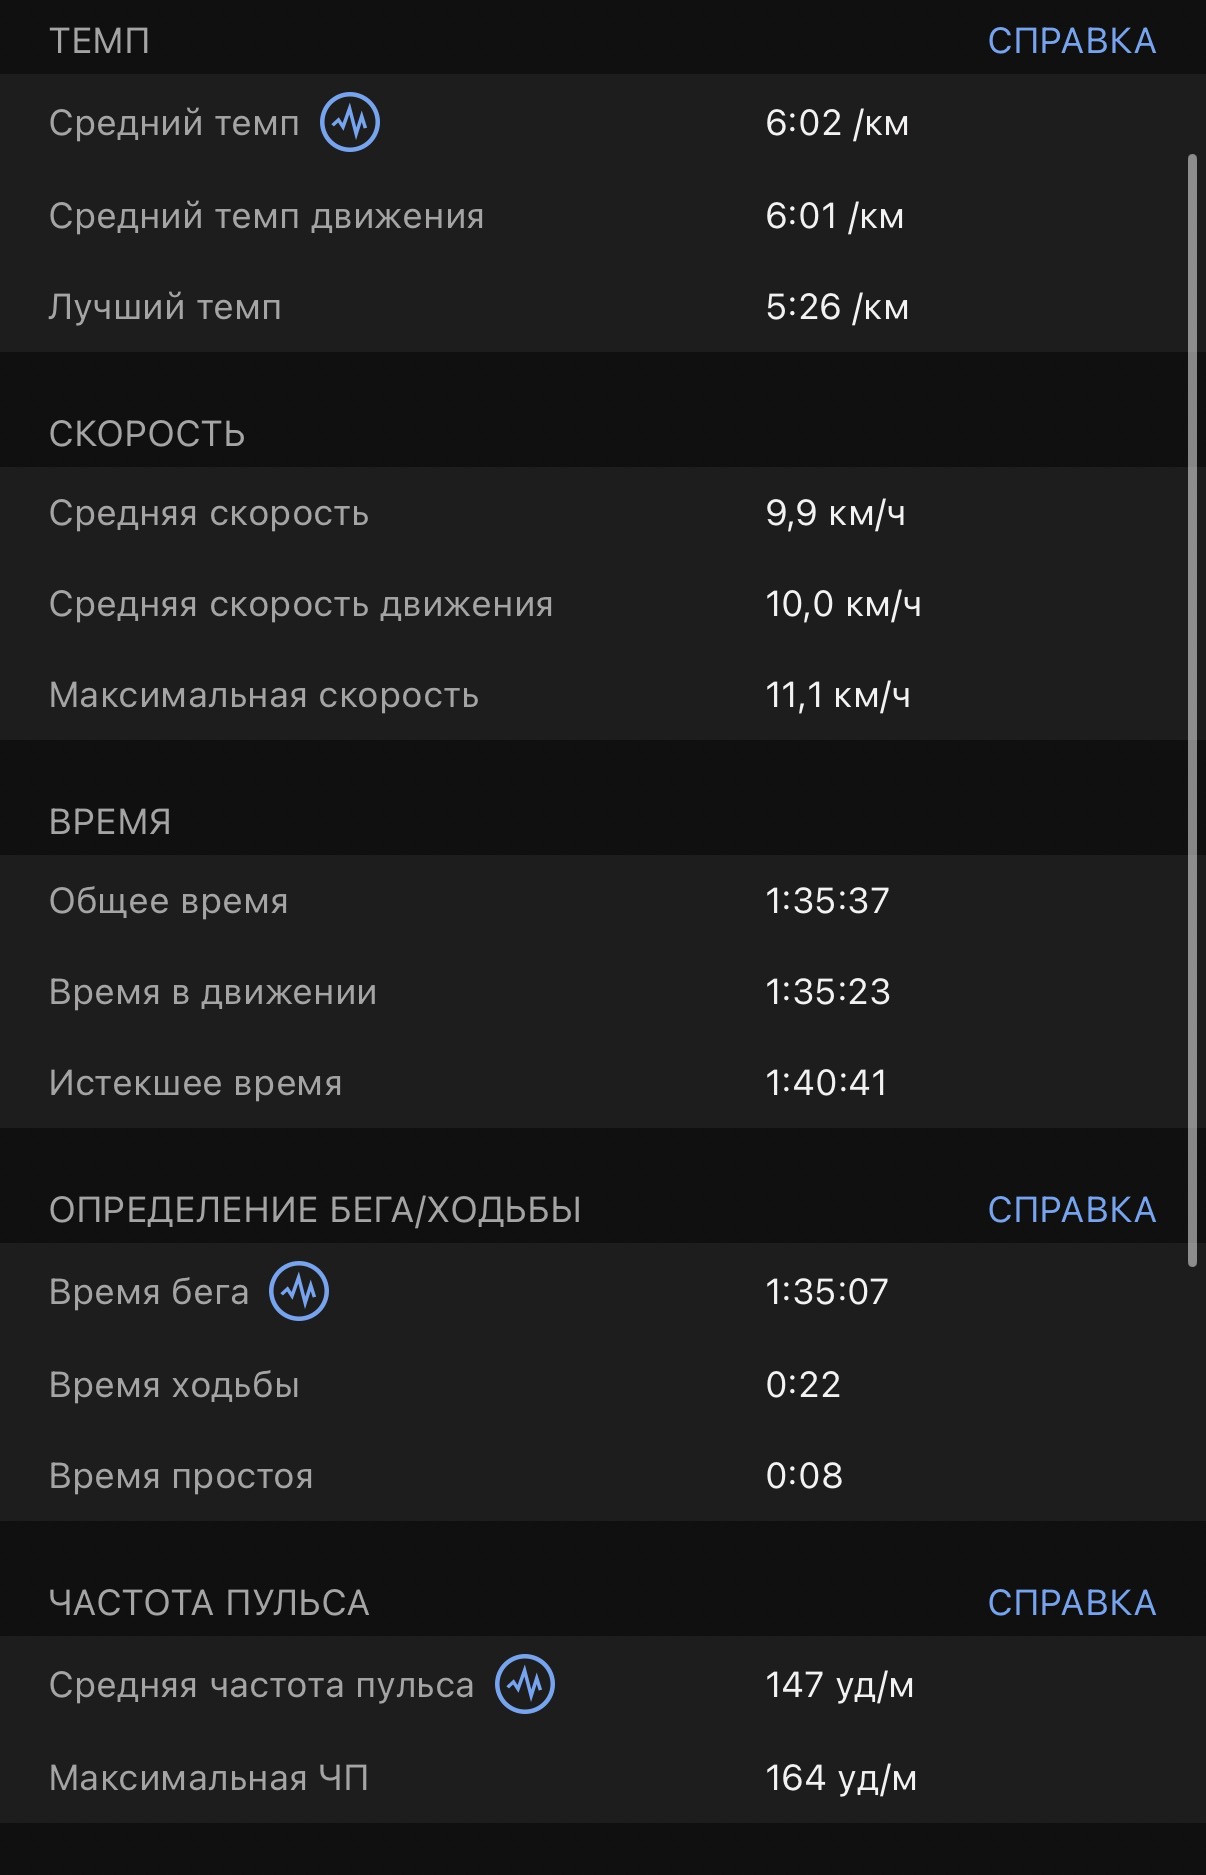
Task: Tap the Средняя скорость value 9,9 км/ч
Action: (835, 513)
